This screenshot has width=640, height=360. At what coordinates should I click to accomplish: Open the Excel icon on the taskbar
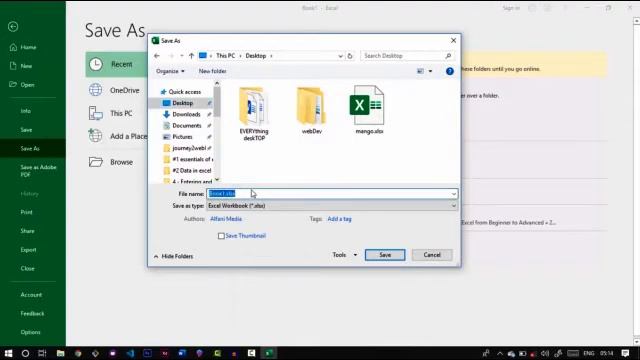point(269,353)
